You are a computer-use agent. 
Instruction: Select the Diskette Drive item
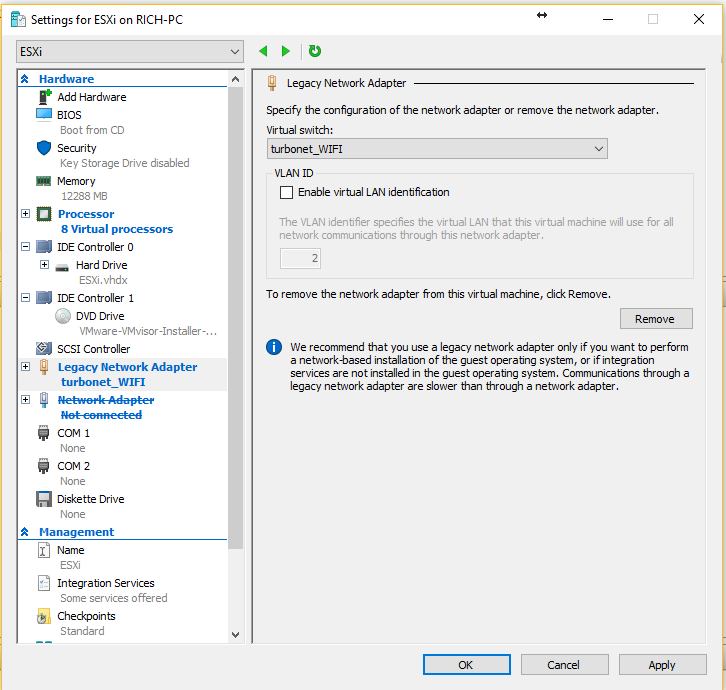point(90,499)
